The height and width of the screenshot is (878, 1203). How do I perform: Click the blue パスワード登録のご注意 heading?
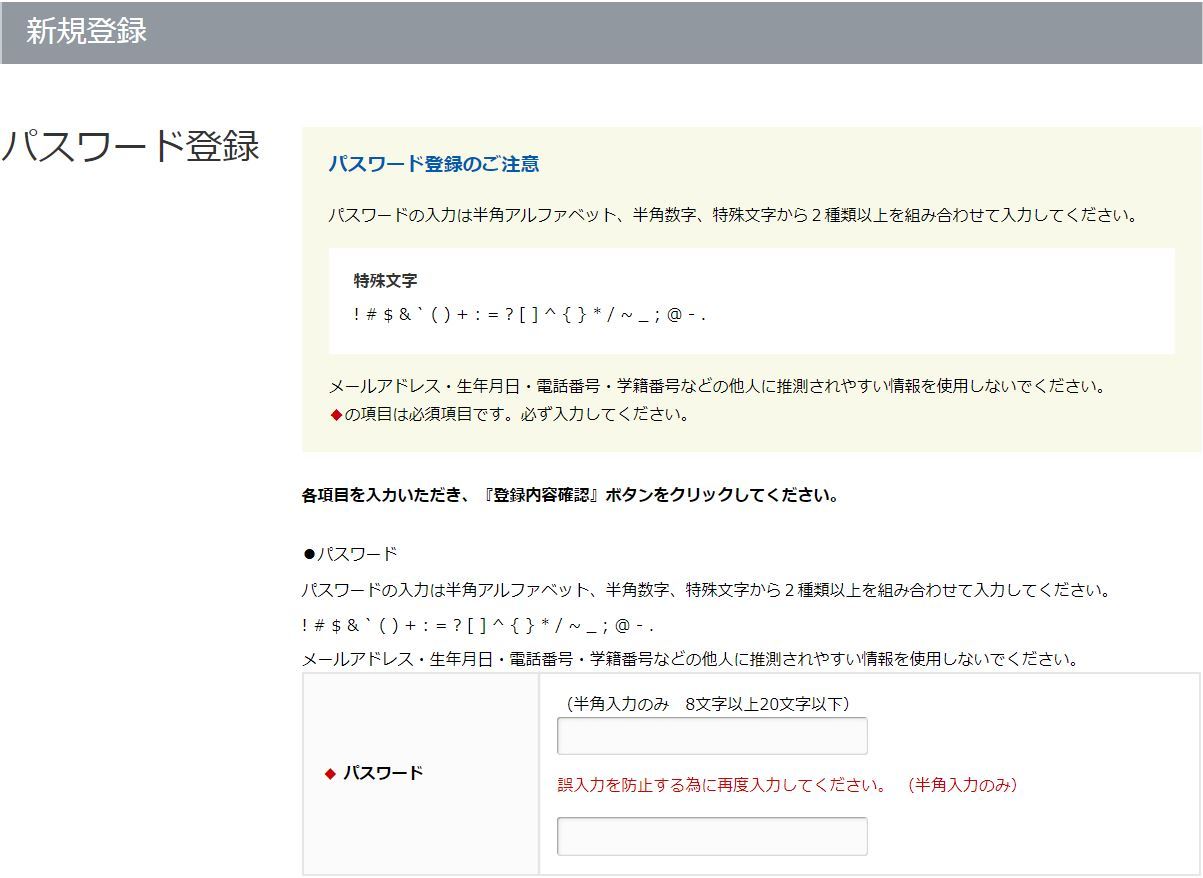(433, 164)
